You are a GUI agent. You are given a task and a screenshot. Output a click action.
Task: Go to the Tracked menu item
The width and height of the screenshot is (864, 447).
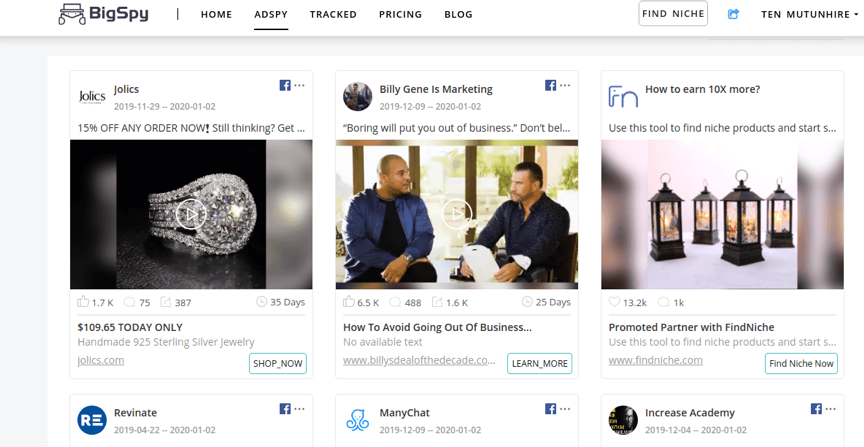[333, 15]
